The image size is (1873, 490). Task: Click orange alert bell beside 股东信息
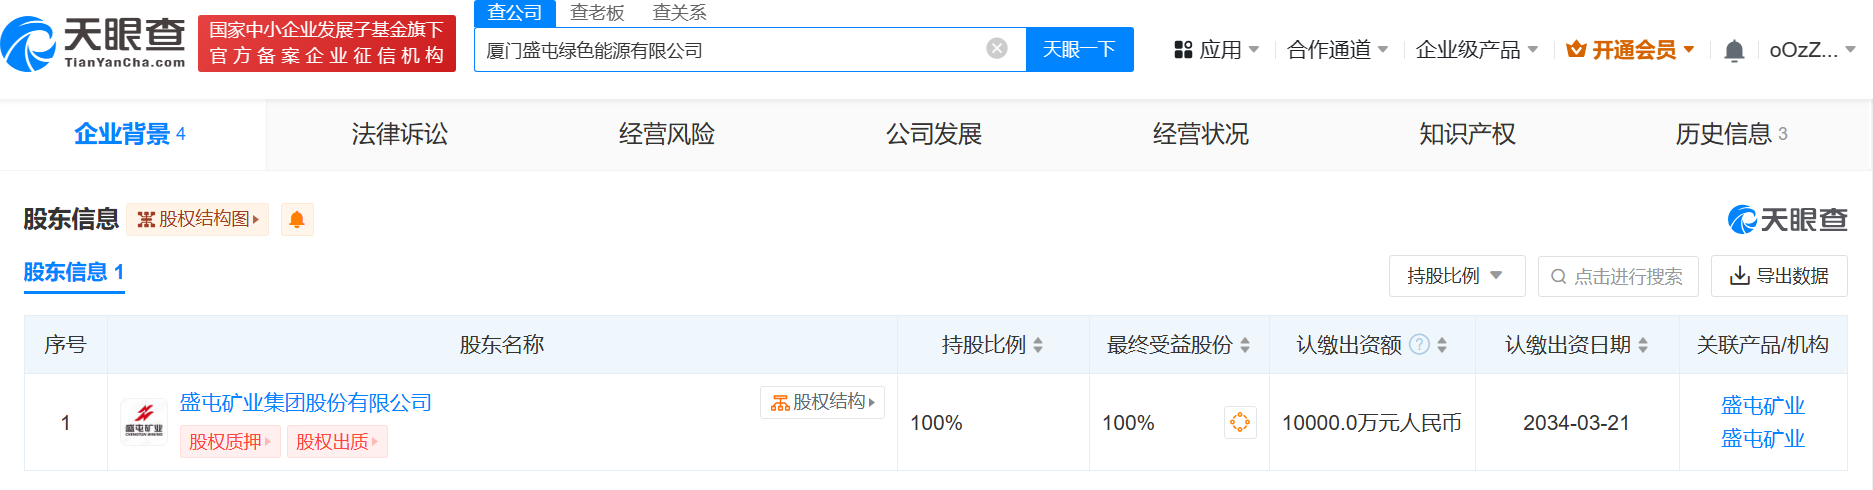click(297, 220)
